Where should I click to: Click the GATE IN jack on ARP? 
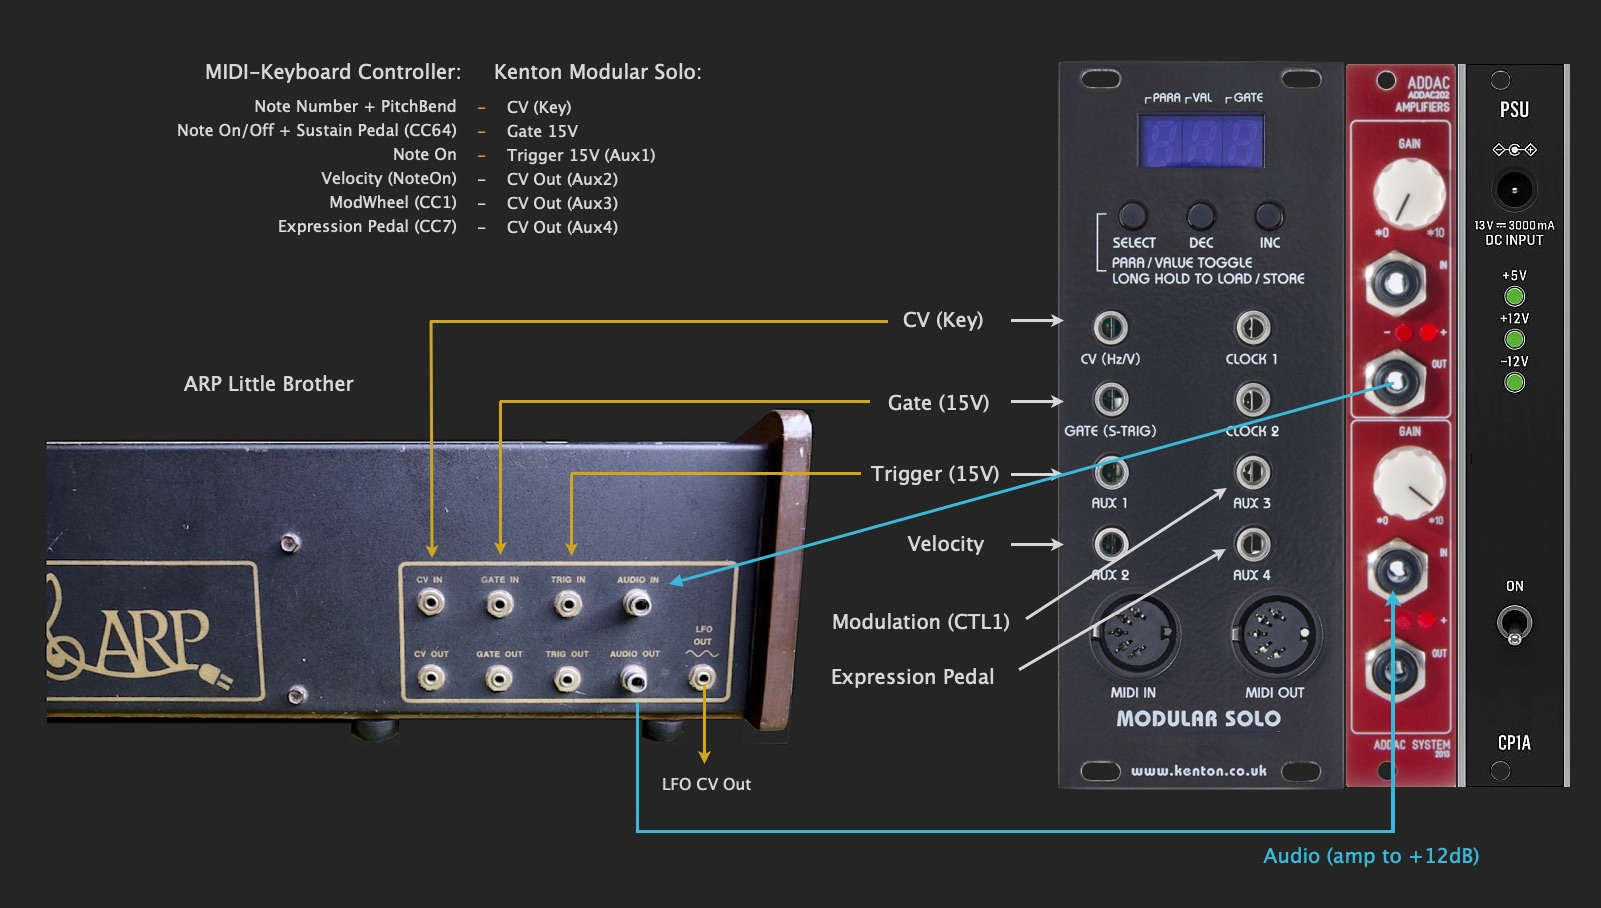499,603
